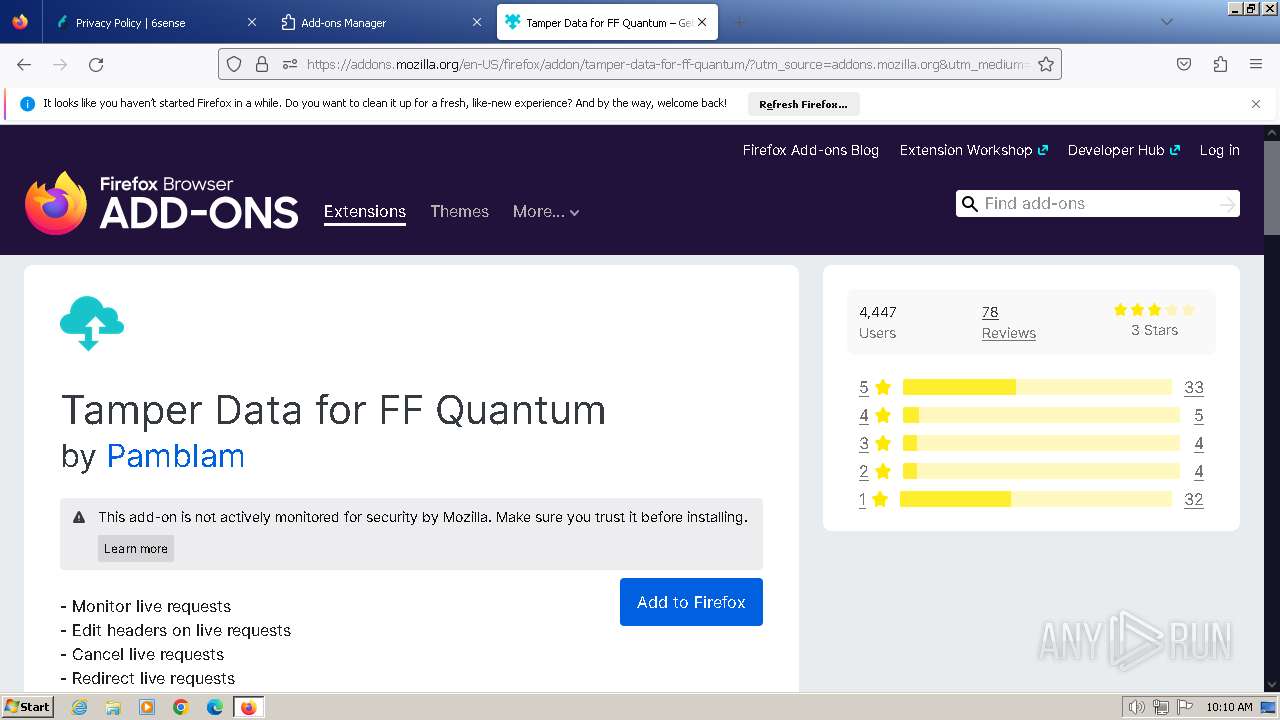The height and width of the screenshot is (720, 1280).
Task: Dismiss the Refresh Firefox notification bar
Action: point(1256,104)
